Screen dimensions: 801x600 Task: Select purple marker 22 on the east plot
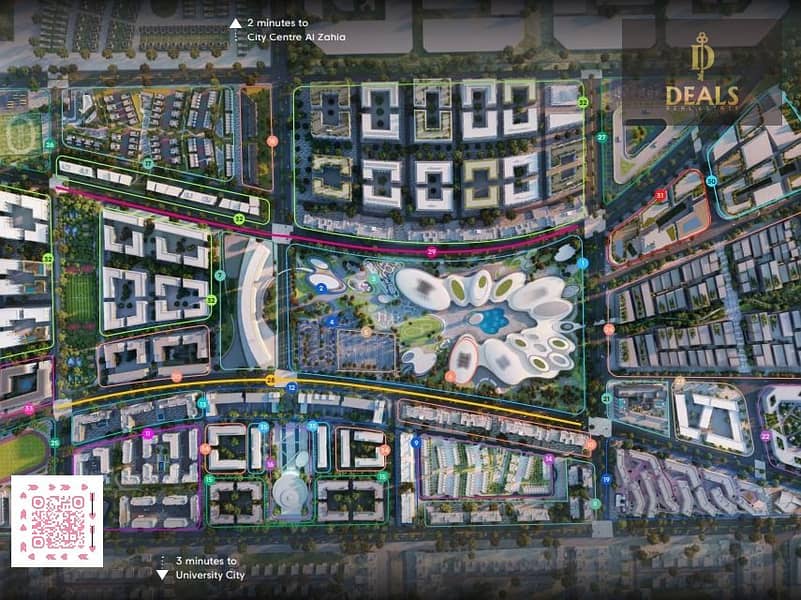(765, 436)
